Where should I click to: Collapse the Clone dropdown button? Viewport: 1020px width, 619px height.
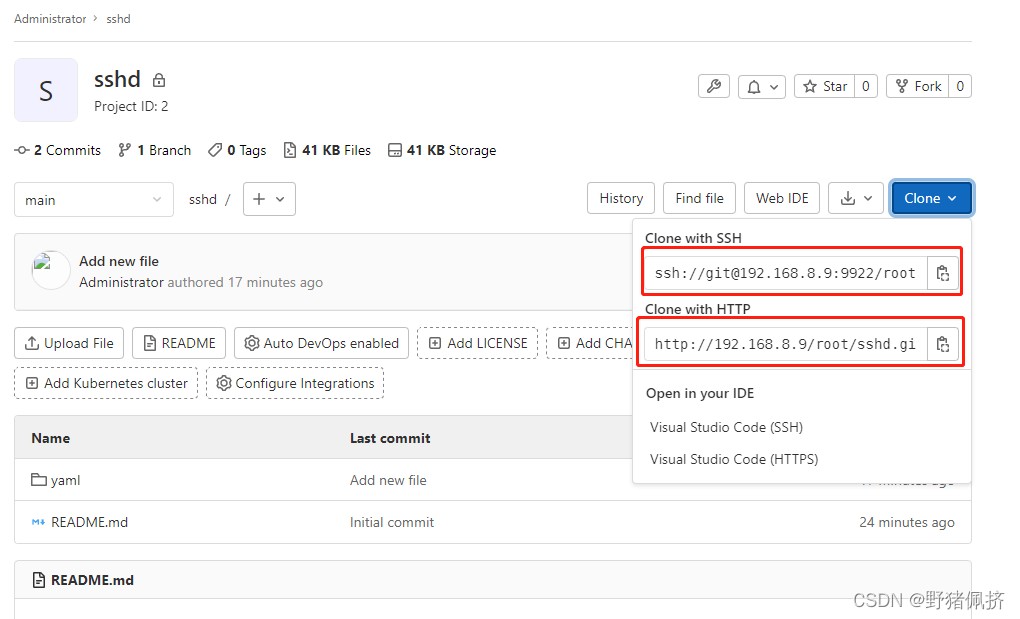931,198
